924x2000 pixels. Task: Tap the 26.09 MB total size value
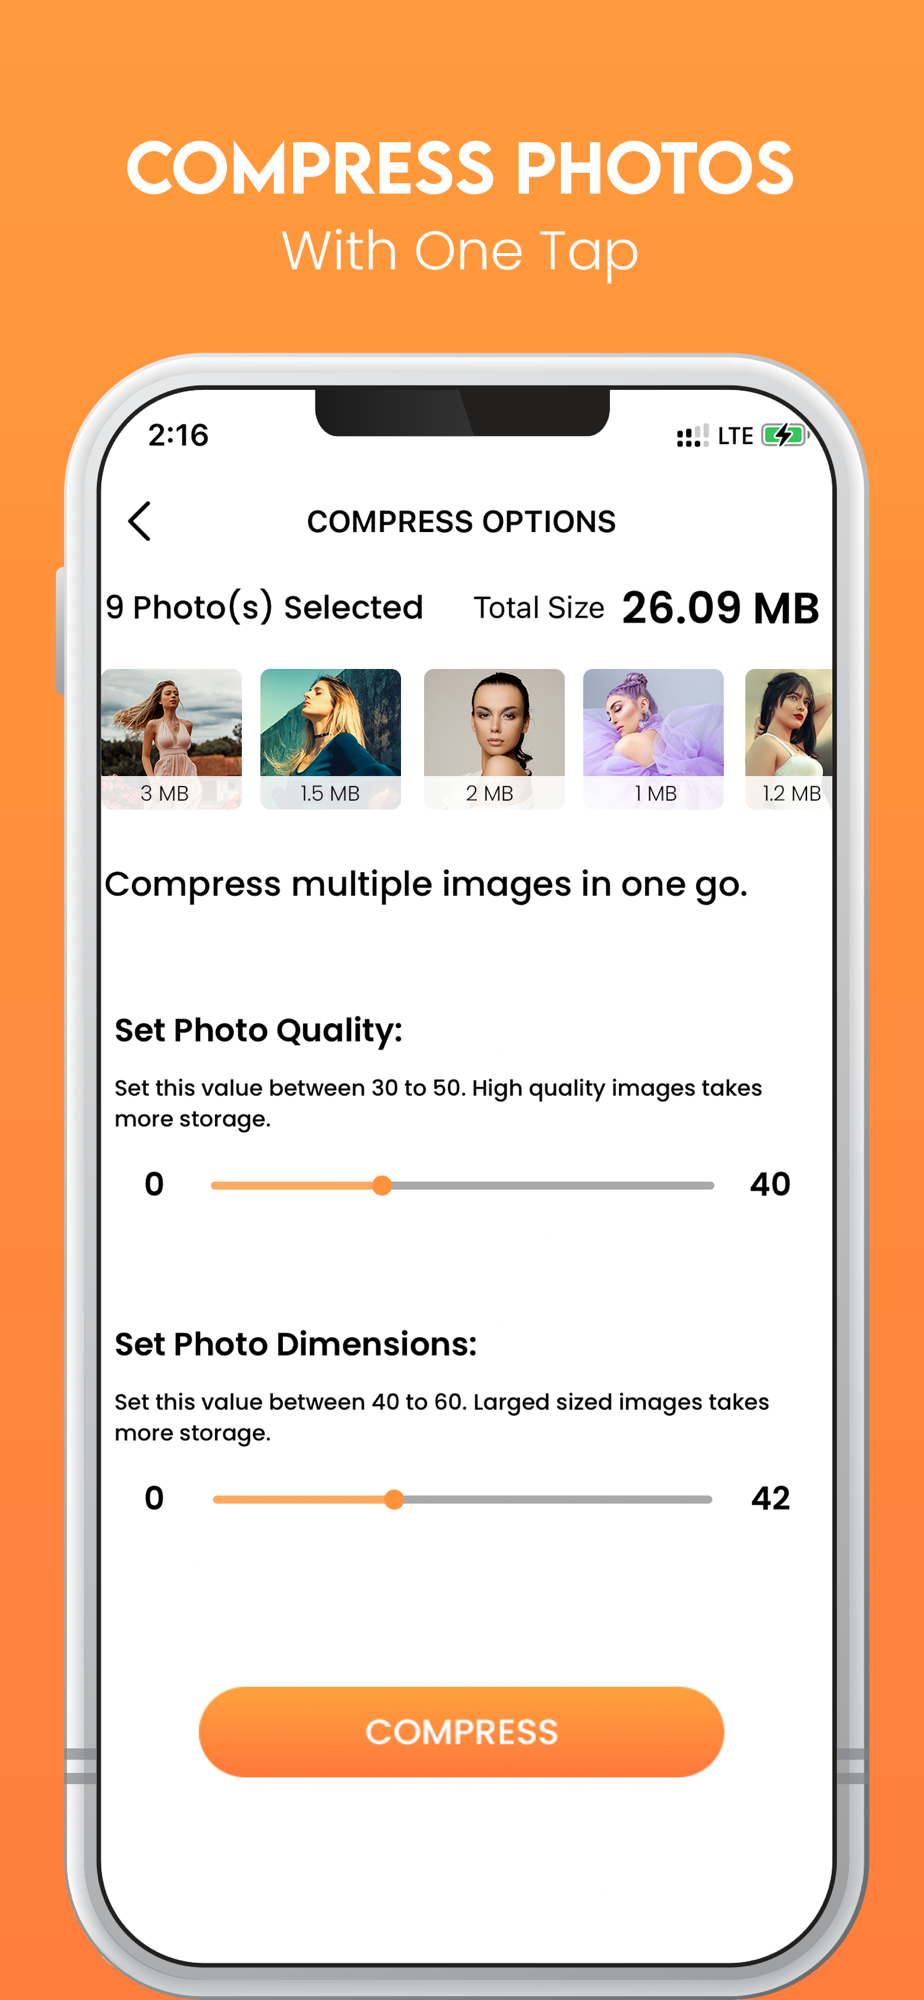[720, 608]
